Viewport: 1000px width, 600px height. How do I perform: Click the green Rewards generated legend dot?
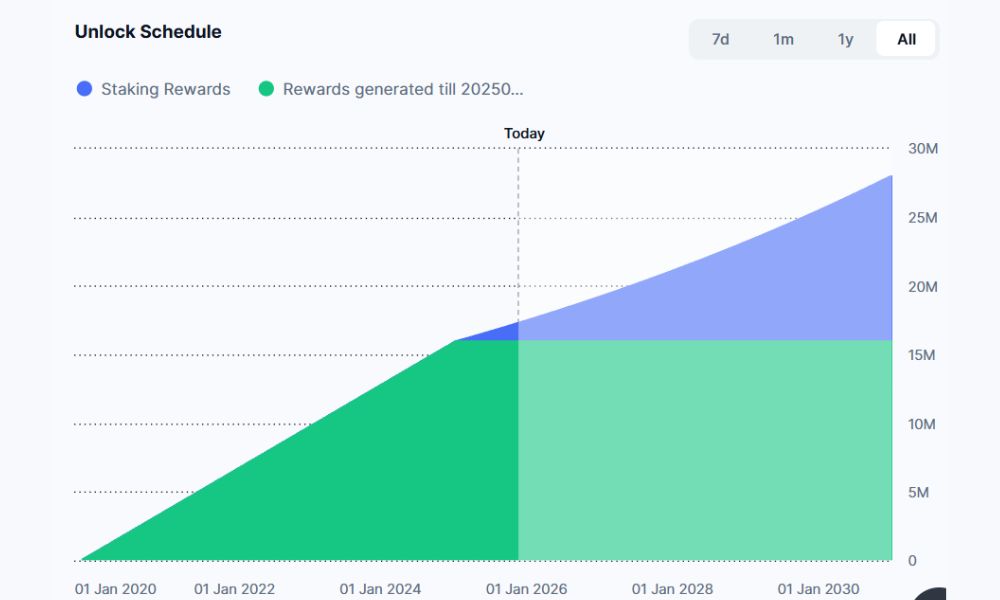pos(266,89)
